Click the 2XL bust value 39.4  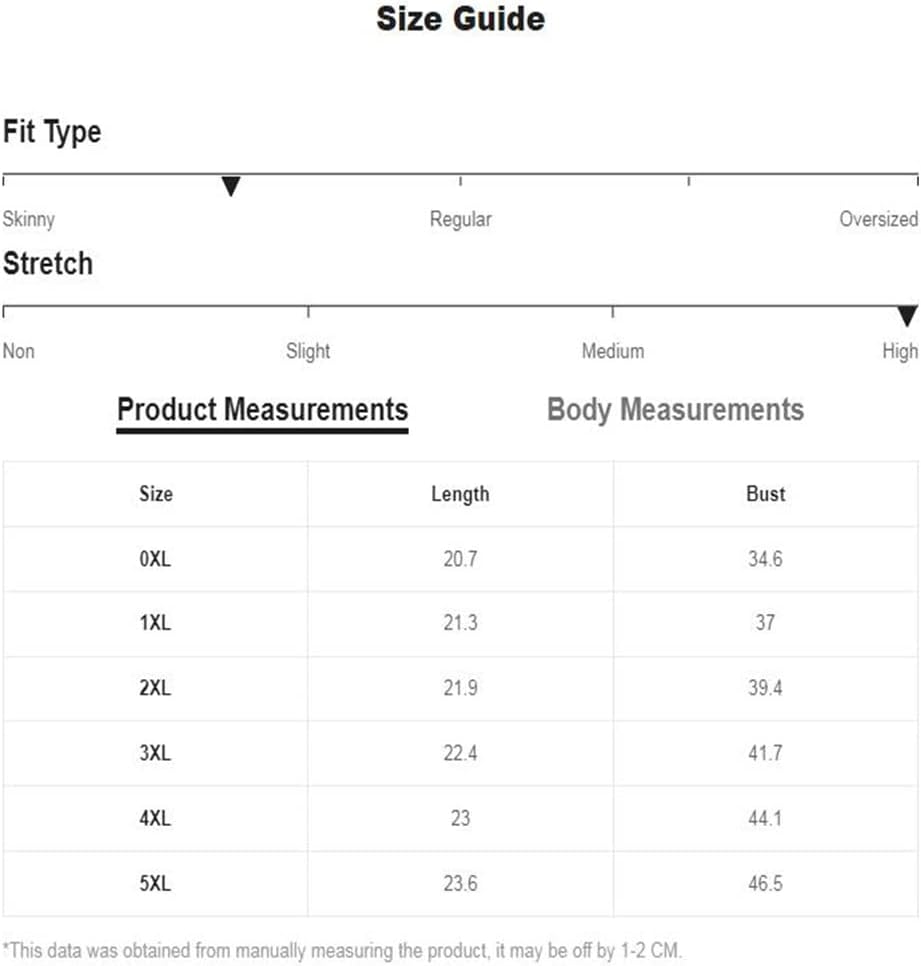click(x=765, y=688)
